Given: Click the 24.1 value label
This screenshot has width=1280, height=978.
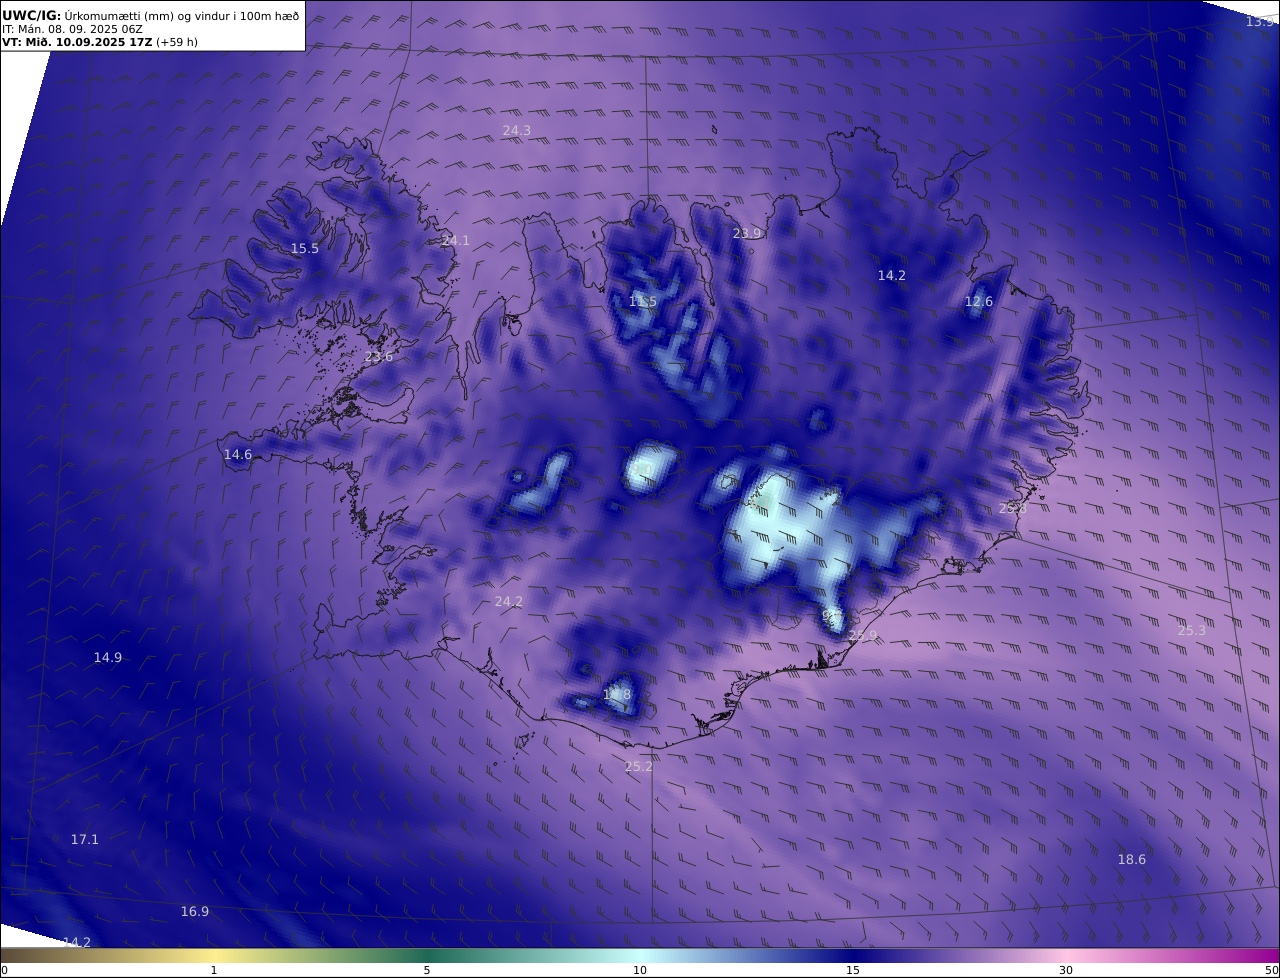Looking at the screenshot, I should (455, 241).
